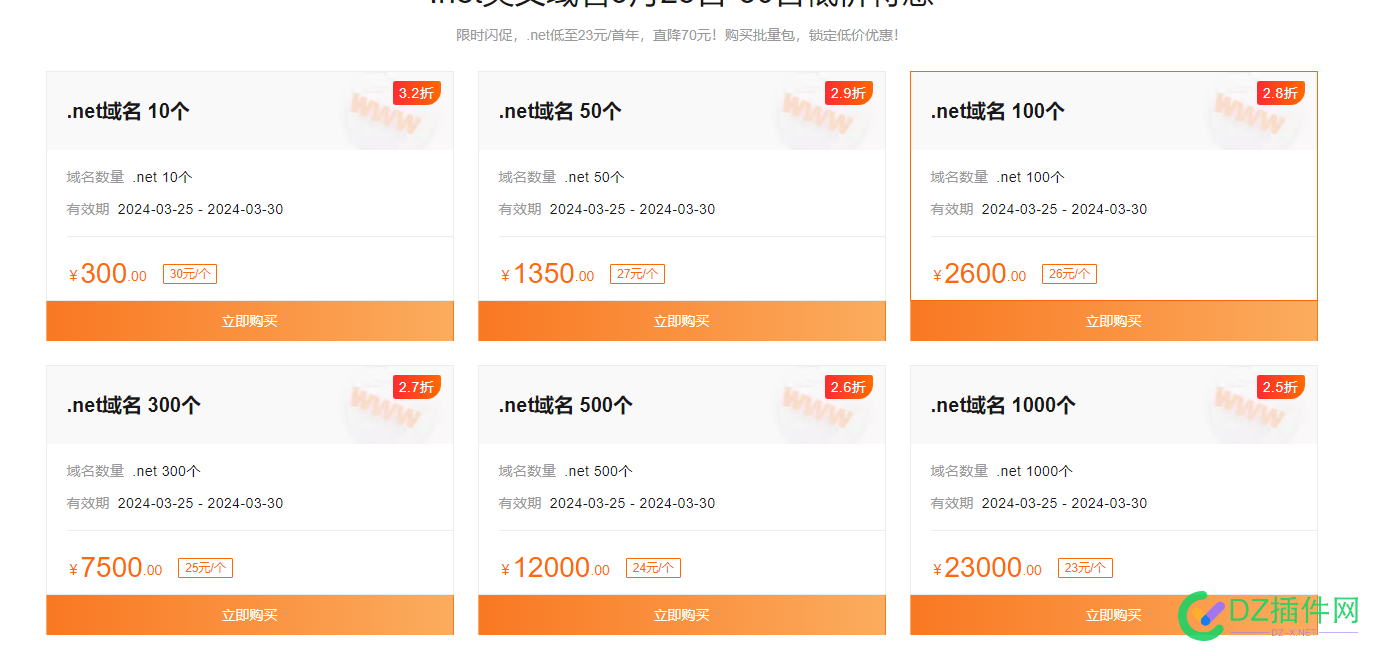Click the ¥2600.00 price

980,274
